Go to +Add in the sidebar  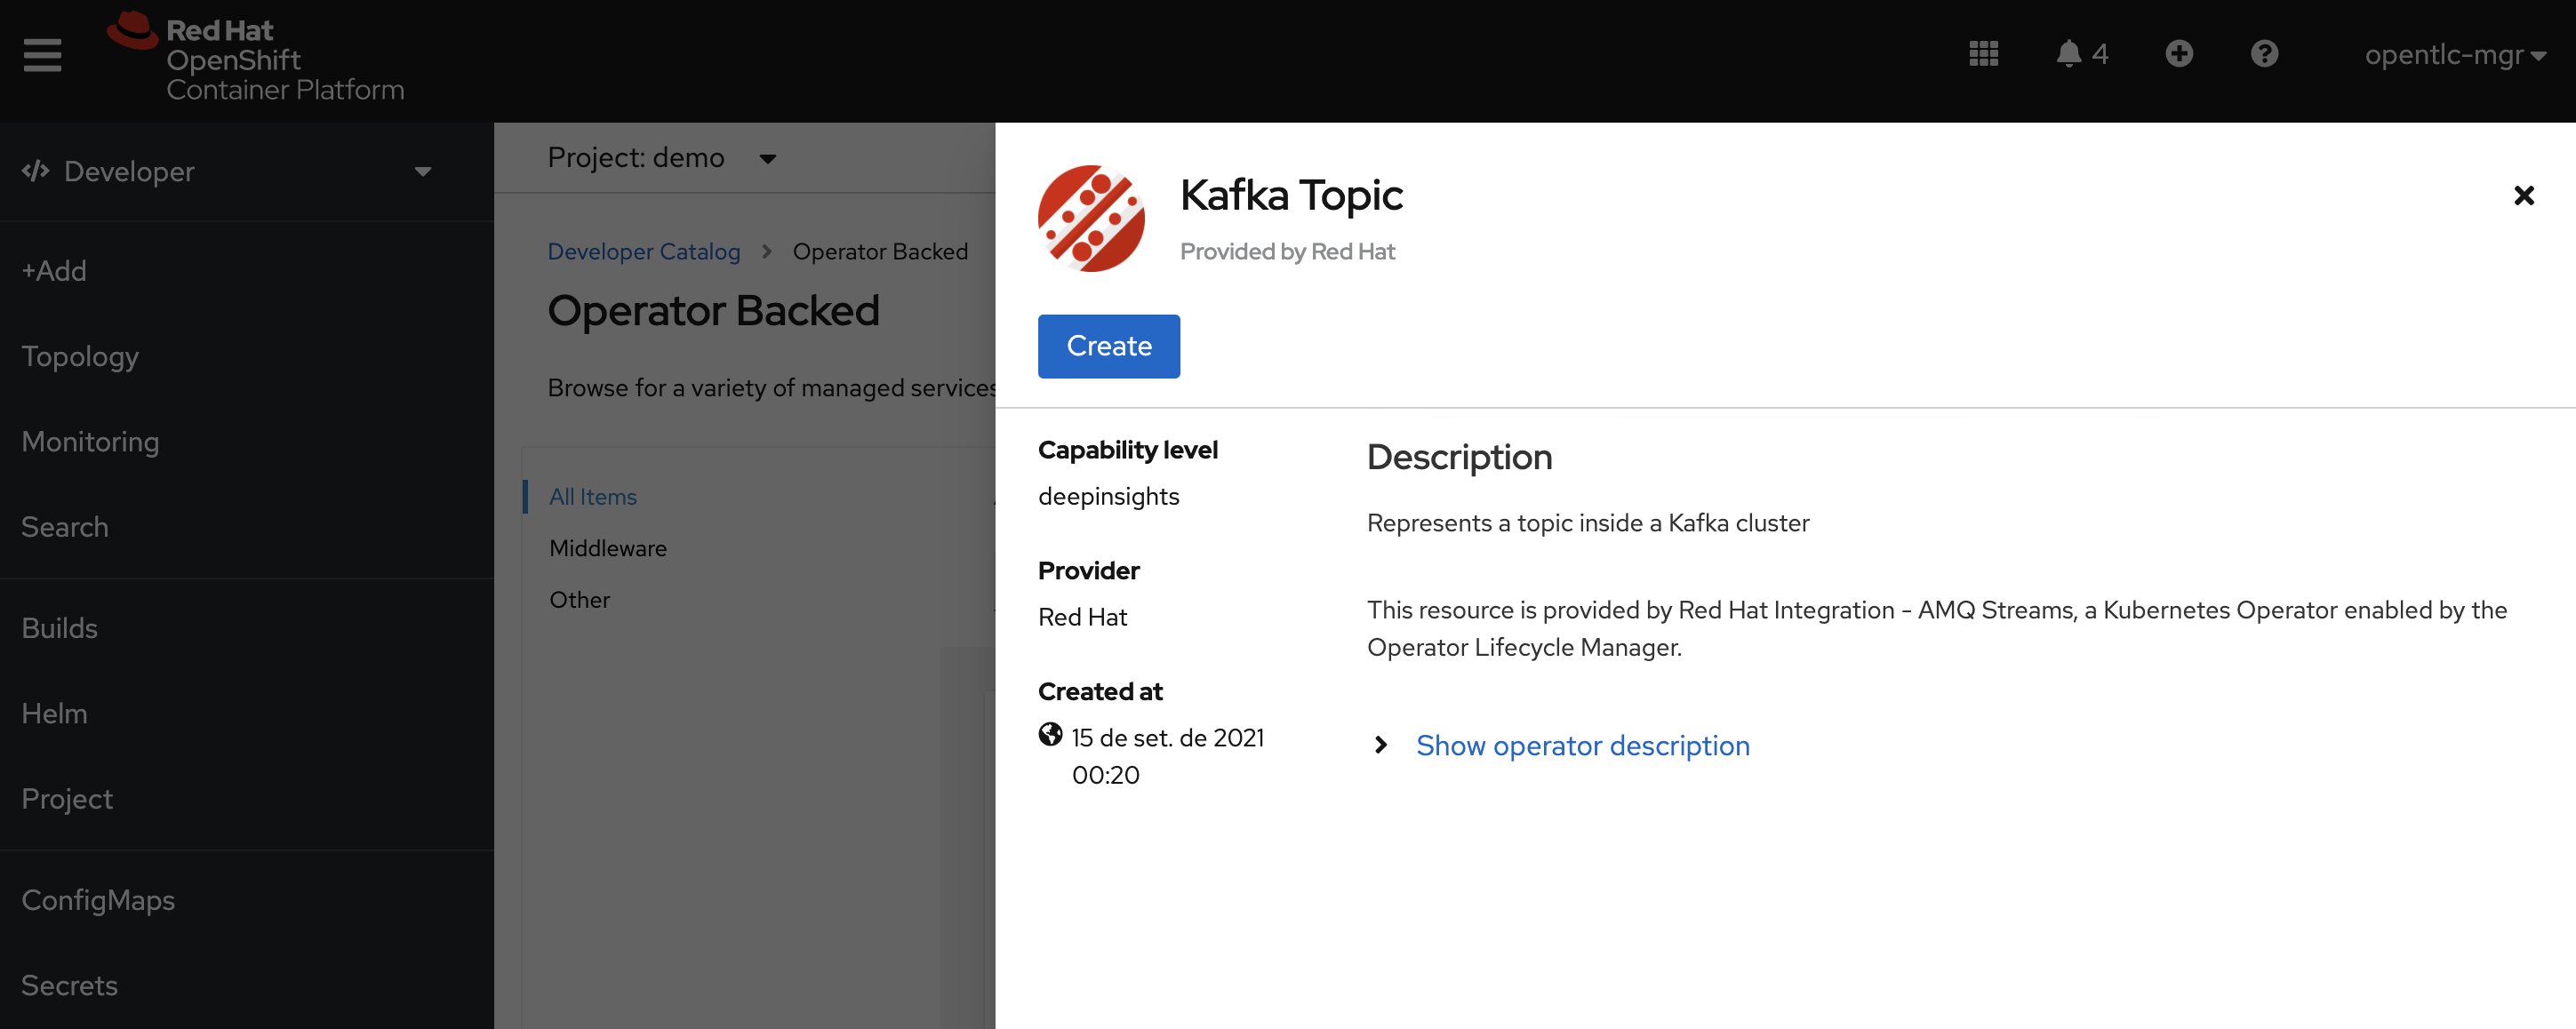point(54,271)
